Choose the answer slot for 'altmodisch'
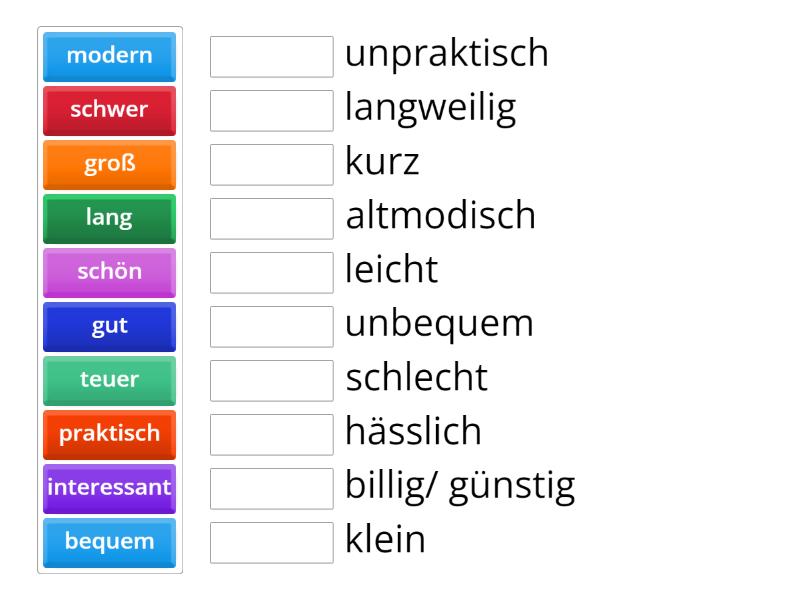The height and width of the screenshot is (600, 800). coord(272,219)
